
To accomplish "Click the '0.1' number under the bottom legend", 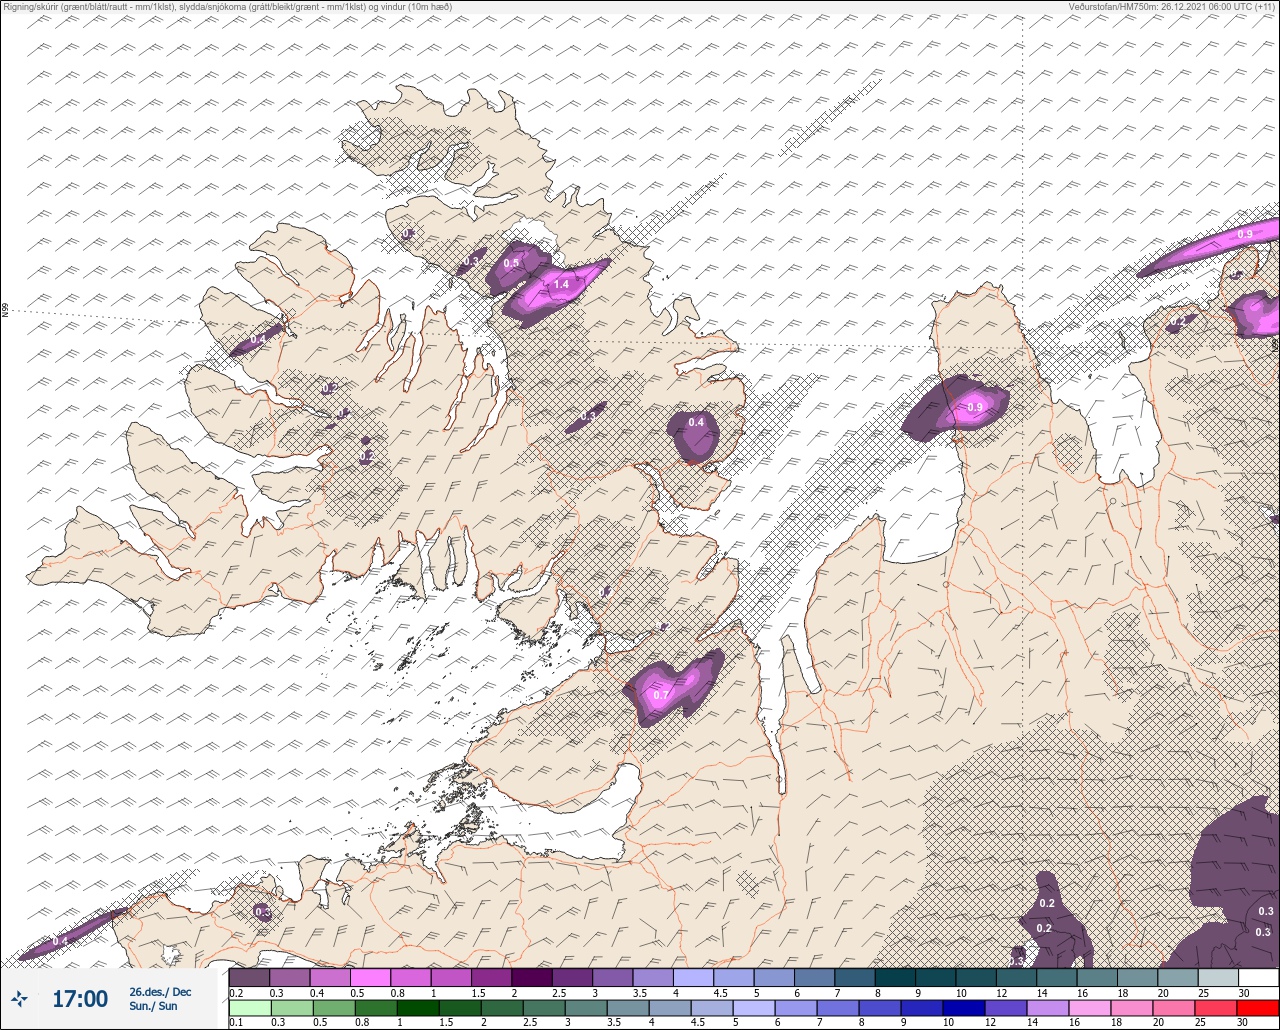I will (x=236, y=1023).
